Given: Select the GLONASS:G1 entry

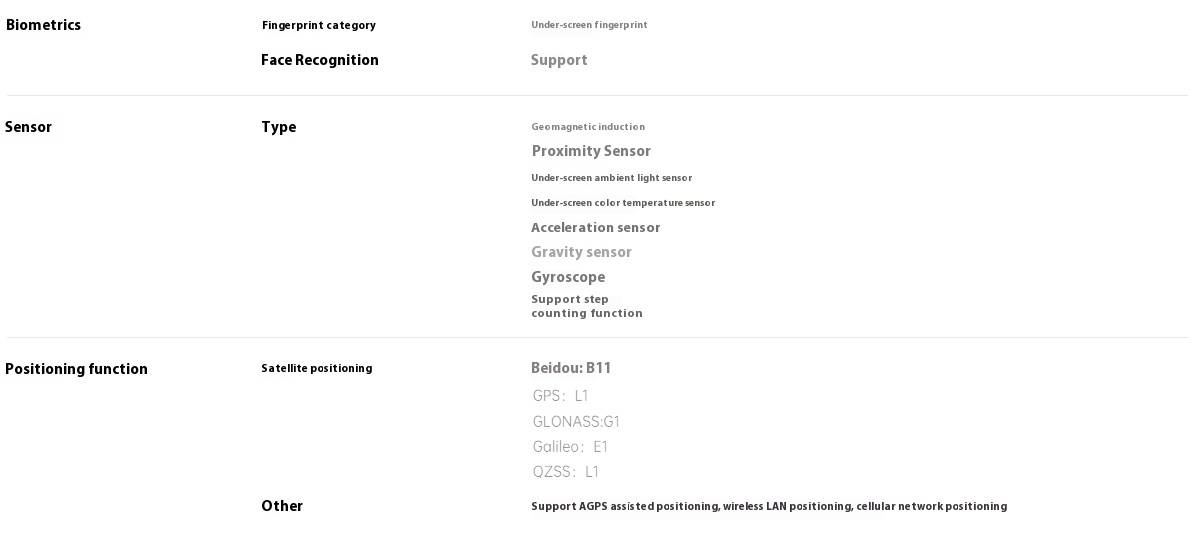Looking at the screenshot, I should (x=577, y=422).
